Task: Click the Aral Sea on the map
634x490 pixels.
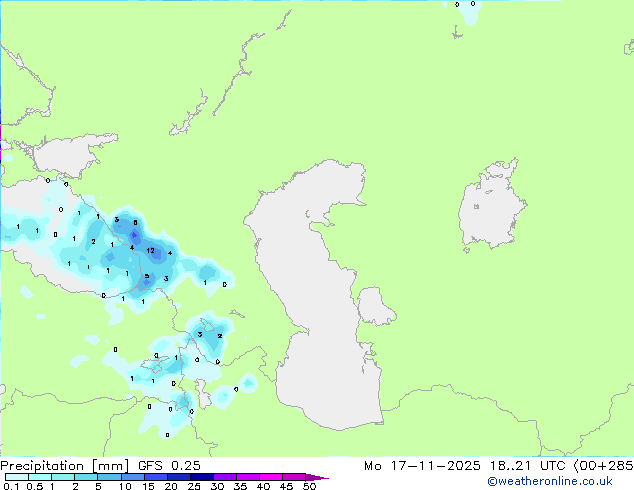Action: point(491,206)
